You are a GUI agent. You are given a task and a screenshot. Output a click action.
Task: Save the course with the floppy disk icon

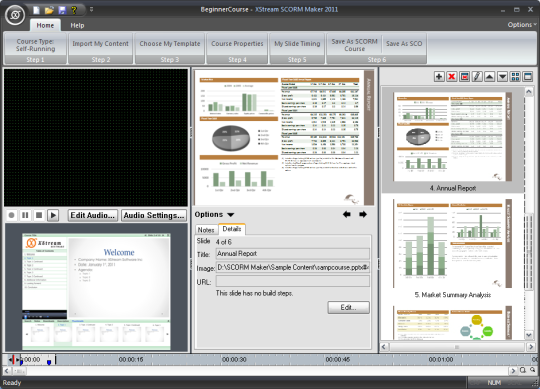(x=62, y=10)
